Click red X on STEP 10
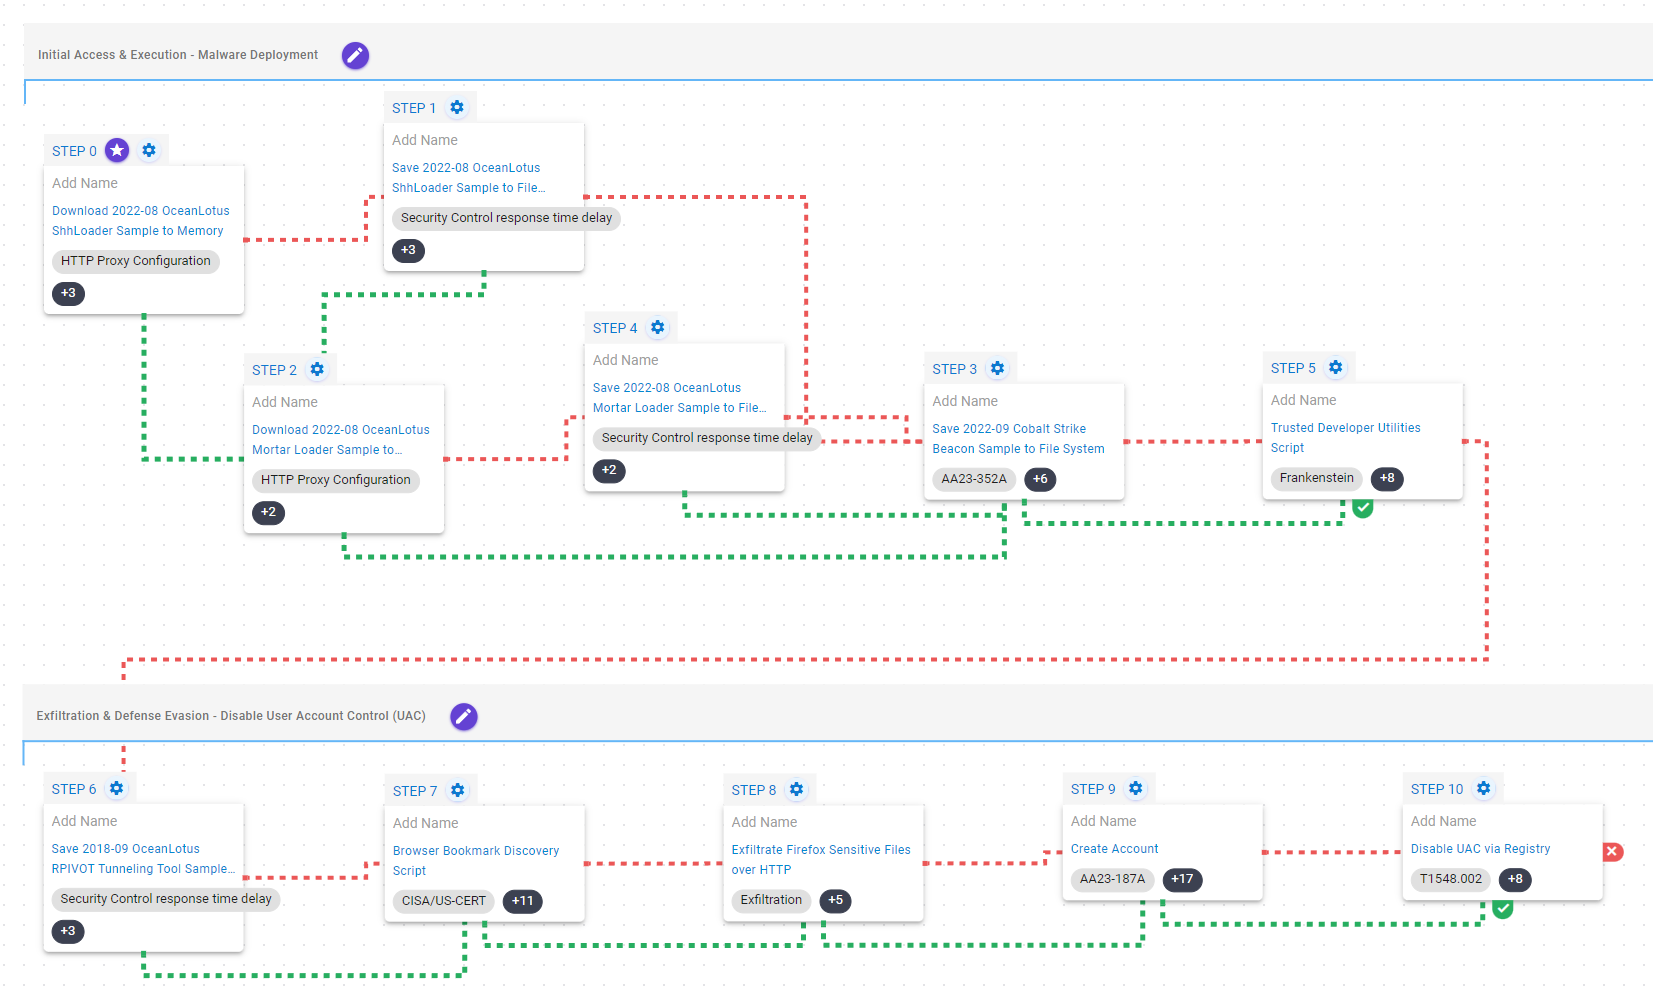This screenshot has width=1653, height=999. 1612,852
